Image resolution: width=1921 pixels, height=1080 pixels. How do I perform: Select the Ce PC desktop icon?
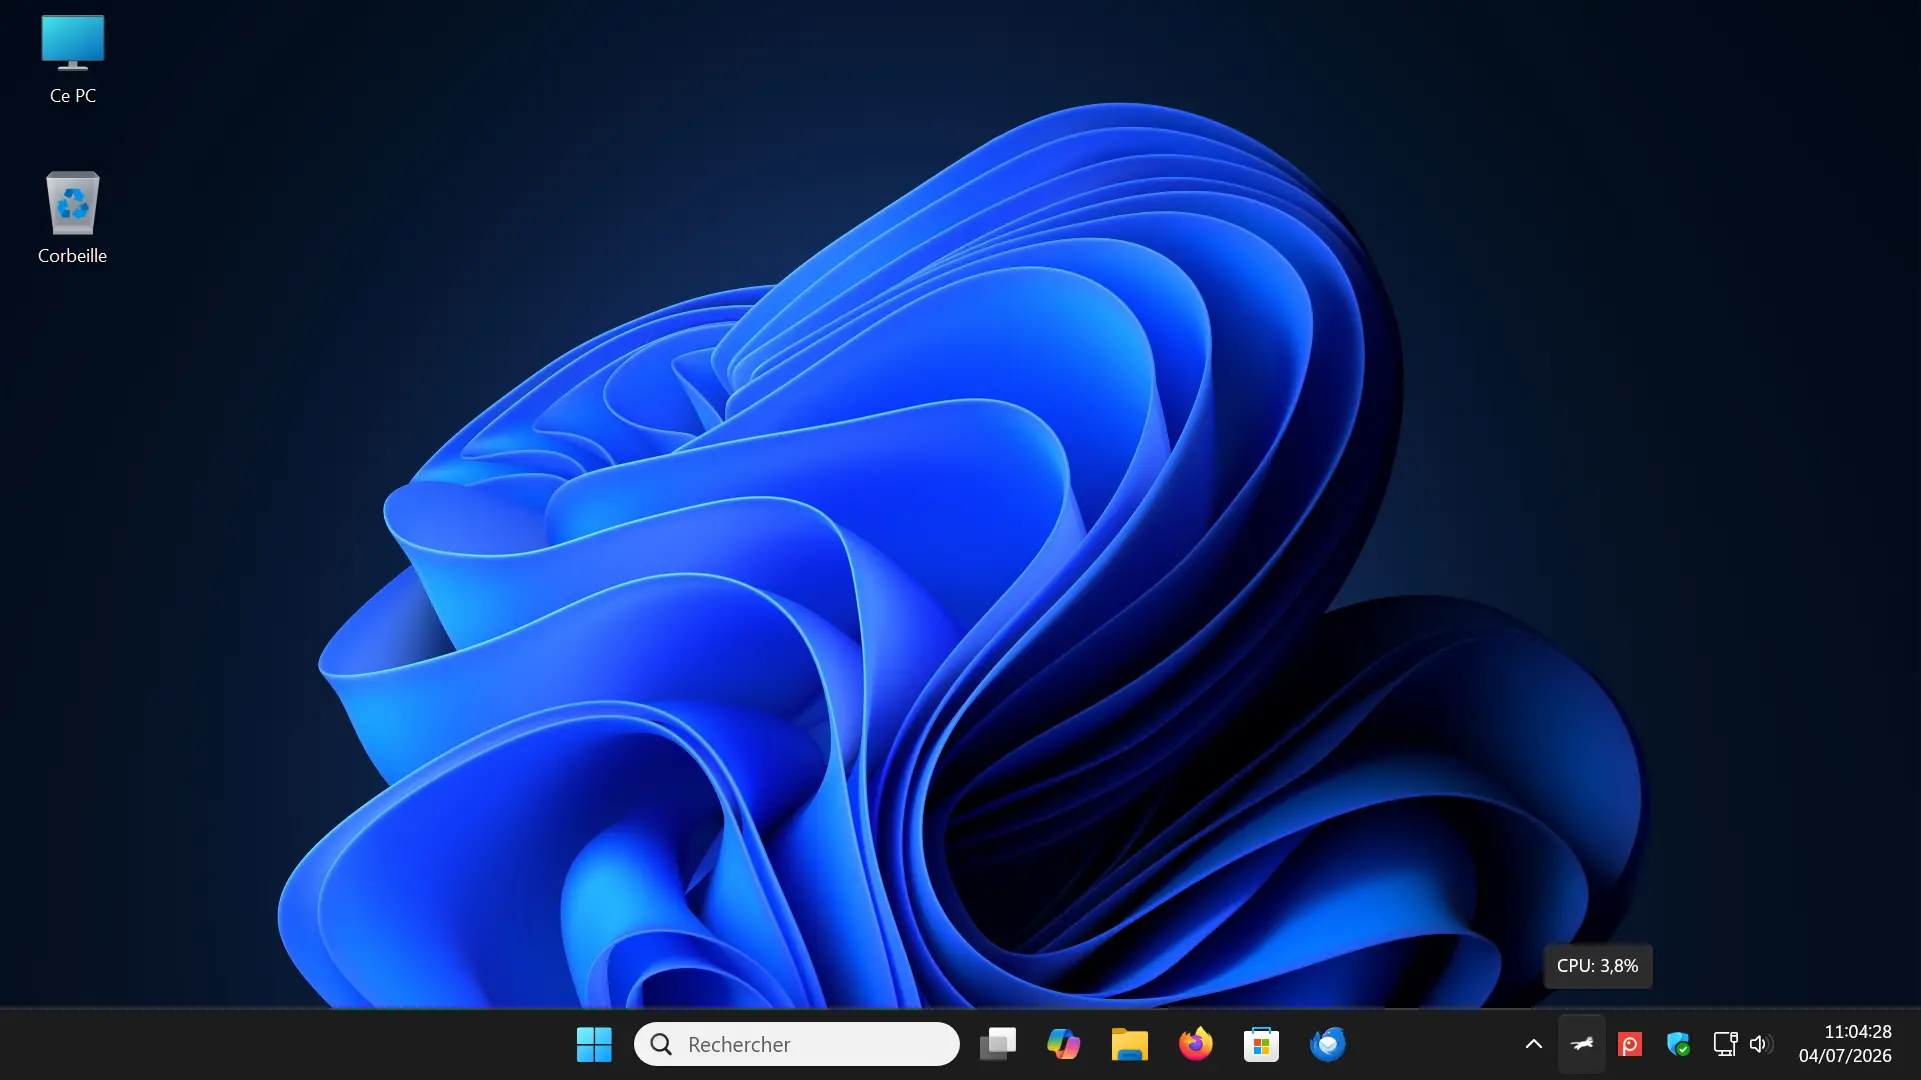pyautogui.click(x=73, y=59)
